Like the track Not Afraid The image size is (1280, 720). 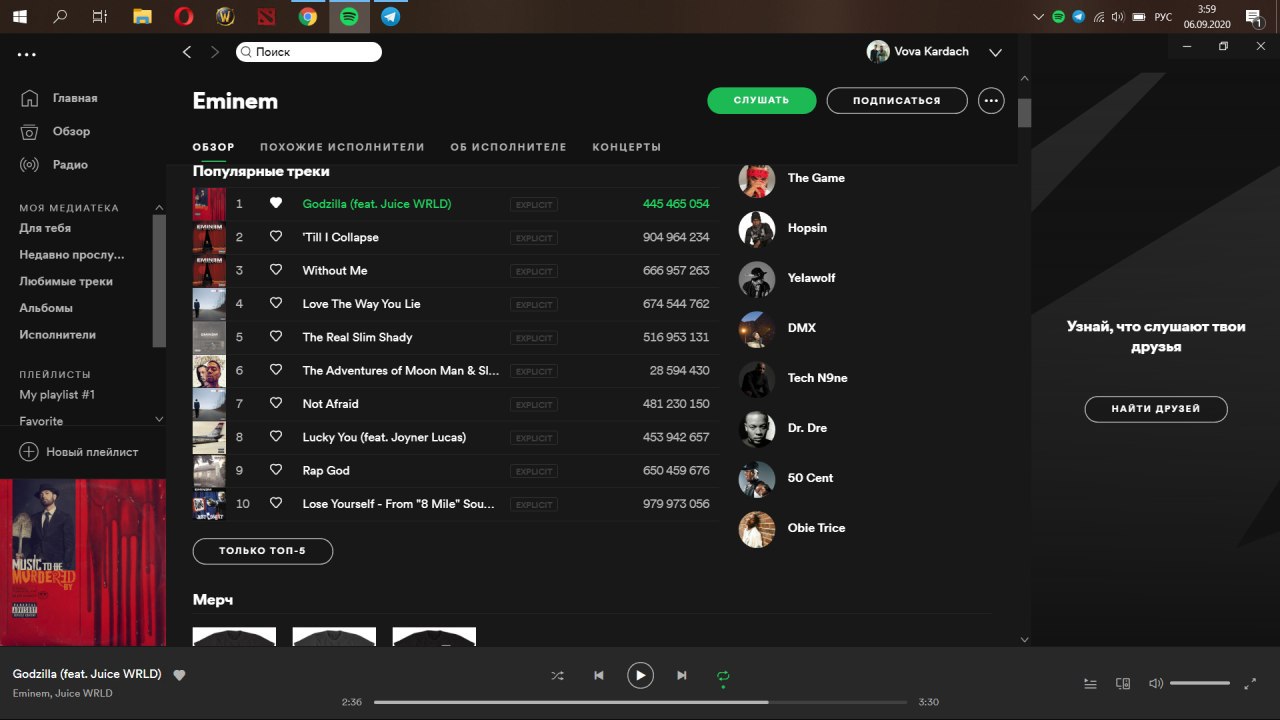(x=276, y=404)
